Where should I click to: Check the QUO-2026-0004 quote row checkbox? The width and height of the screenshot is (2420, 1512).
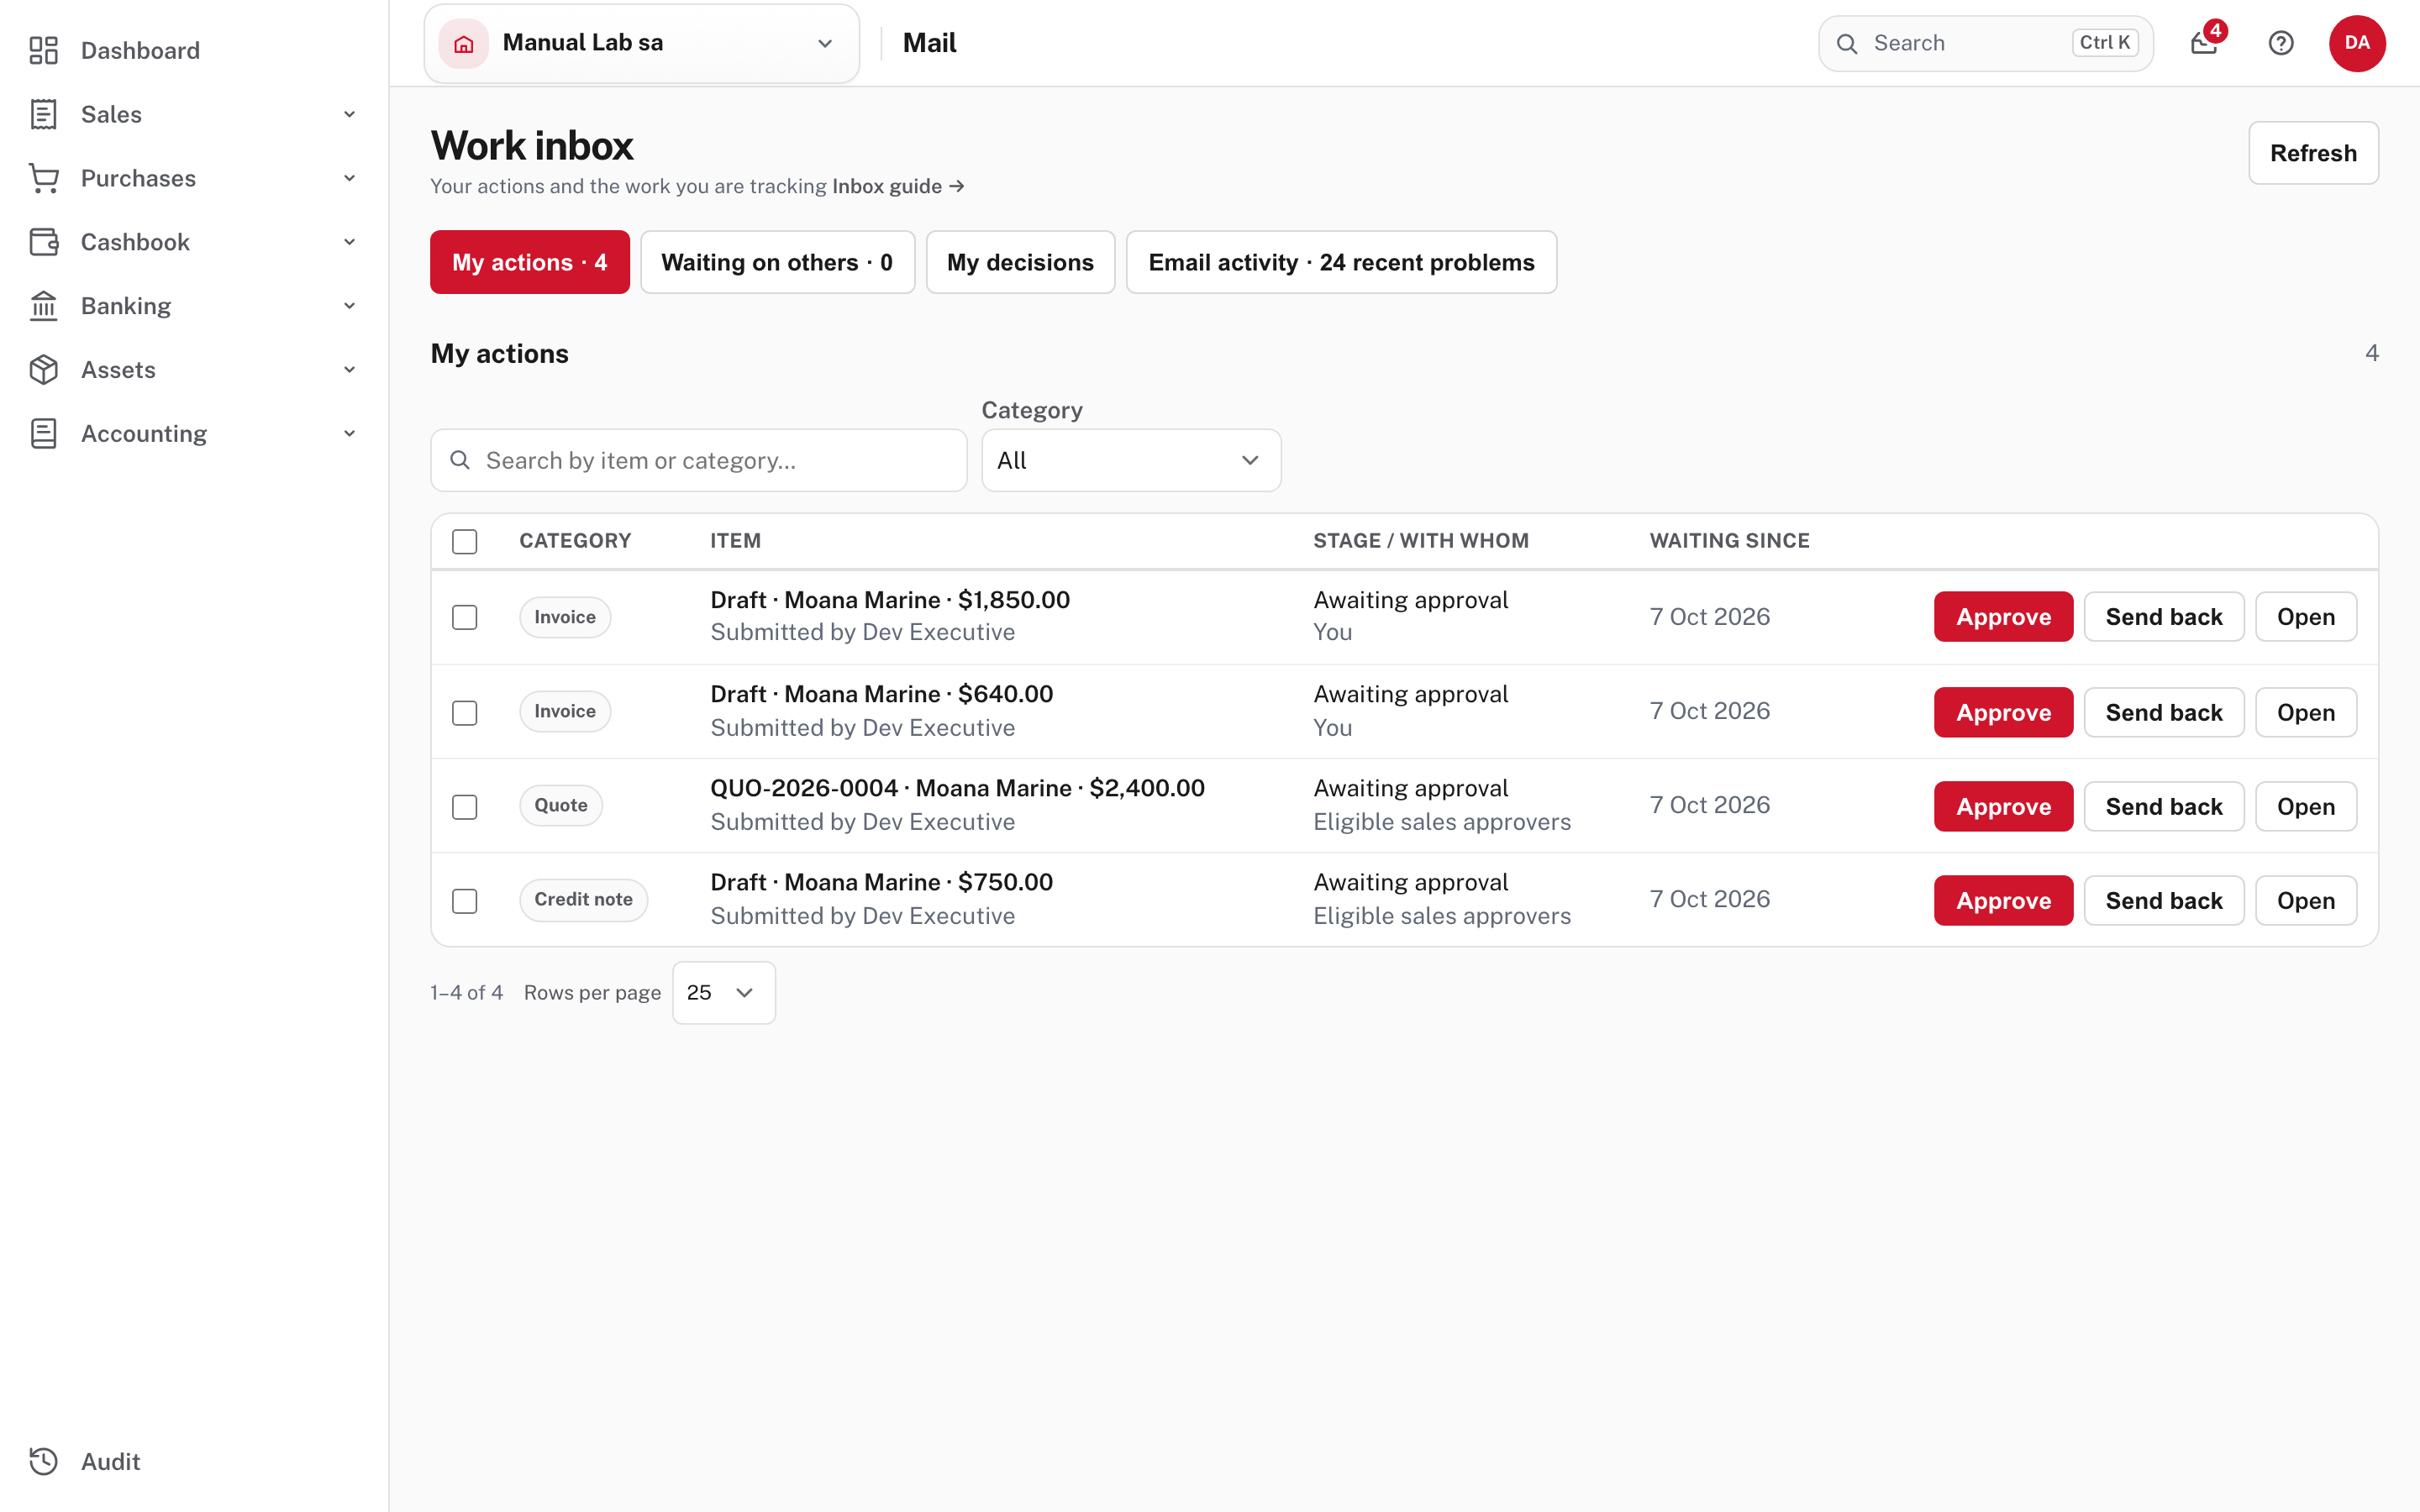point(465,806)
